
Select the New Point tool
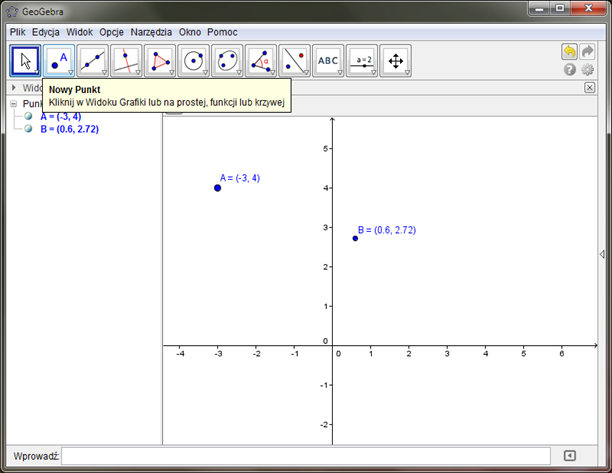(59, 61)
